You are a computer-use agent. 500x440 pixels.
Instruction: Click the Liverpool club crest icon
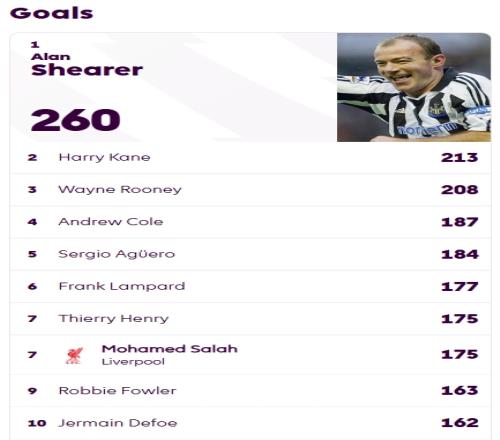[74, 355]
